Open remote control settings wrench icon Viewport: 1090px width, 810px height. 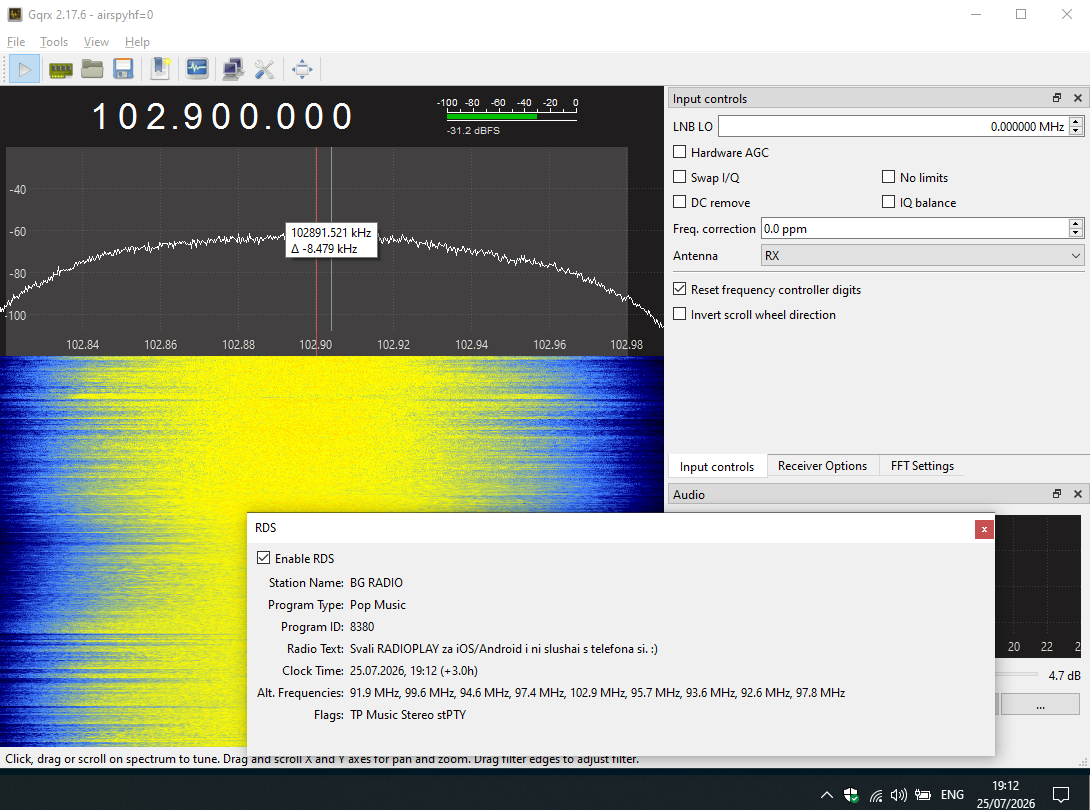click(x=264, y=69)
